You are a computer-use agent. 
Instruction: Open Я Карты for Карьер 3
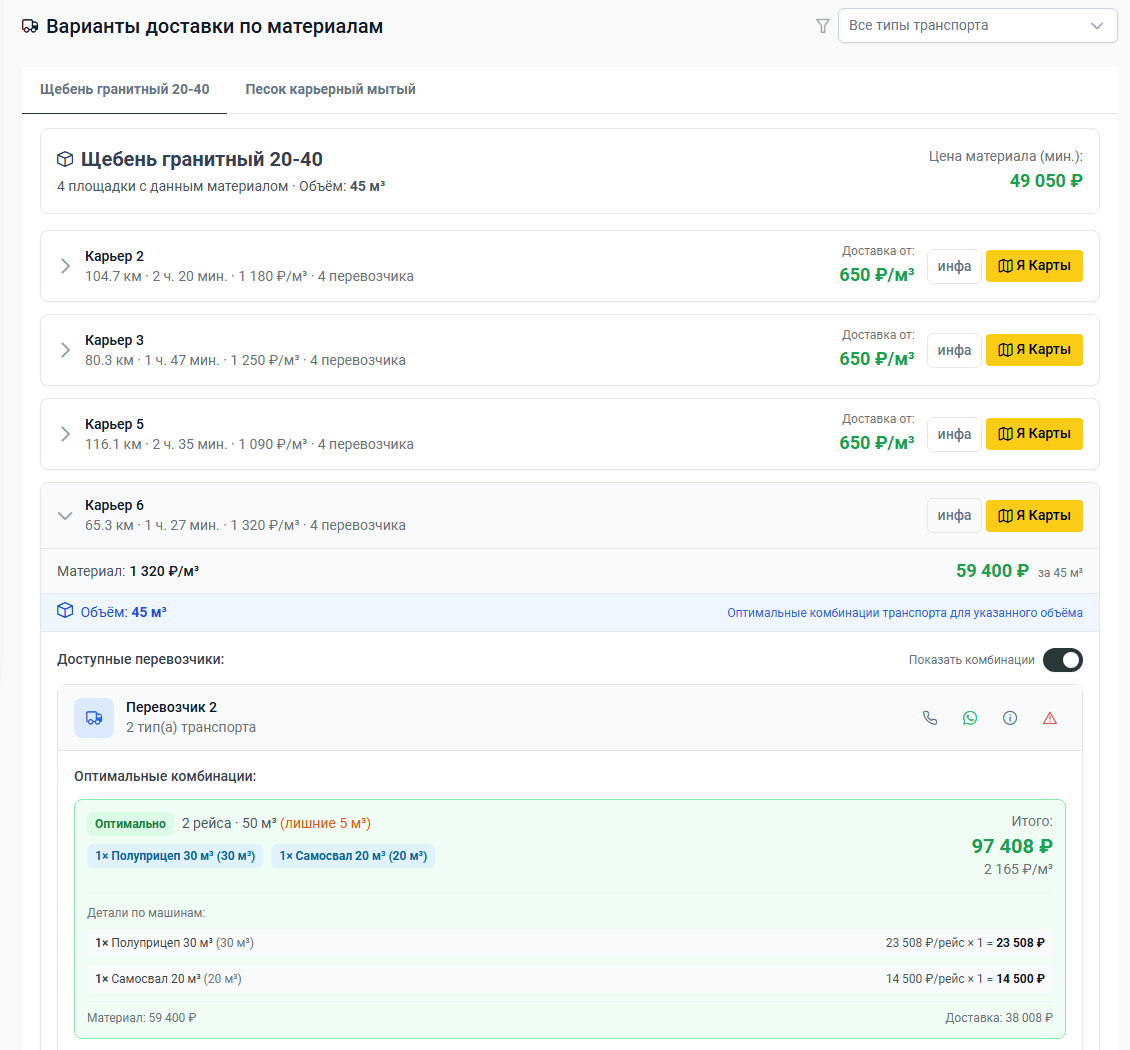[1034, 350]
